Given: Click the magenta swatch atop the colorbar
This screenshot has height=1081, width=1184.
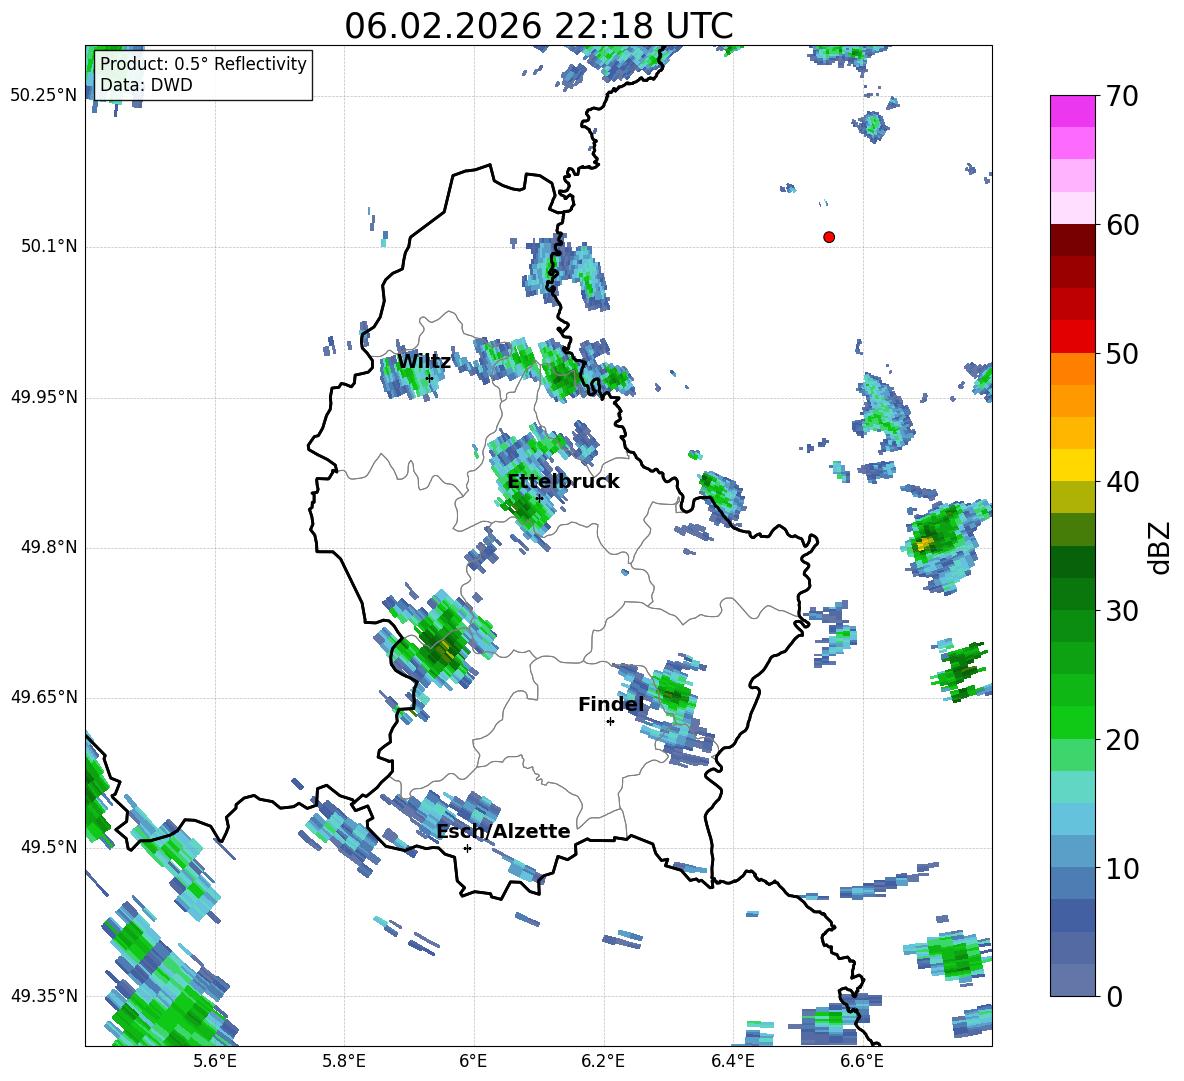Looking at the screenshot, I should pyautogui.click(x=1072, y=111).
